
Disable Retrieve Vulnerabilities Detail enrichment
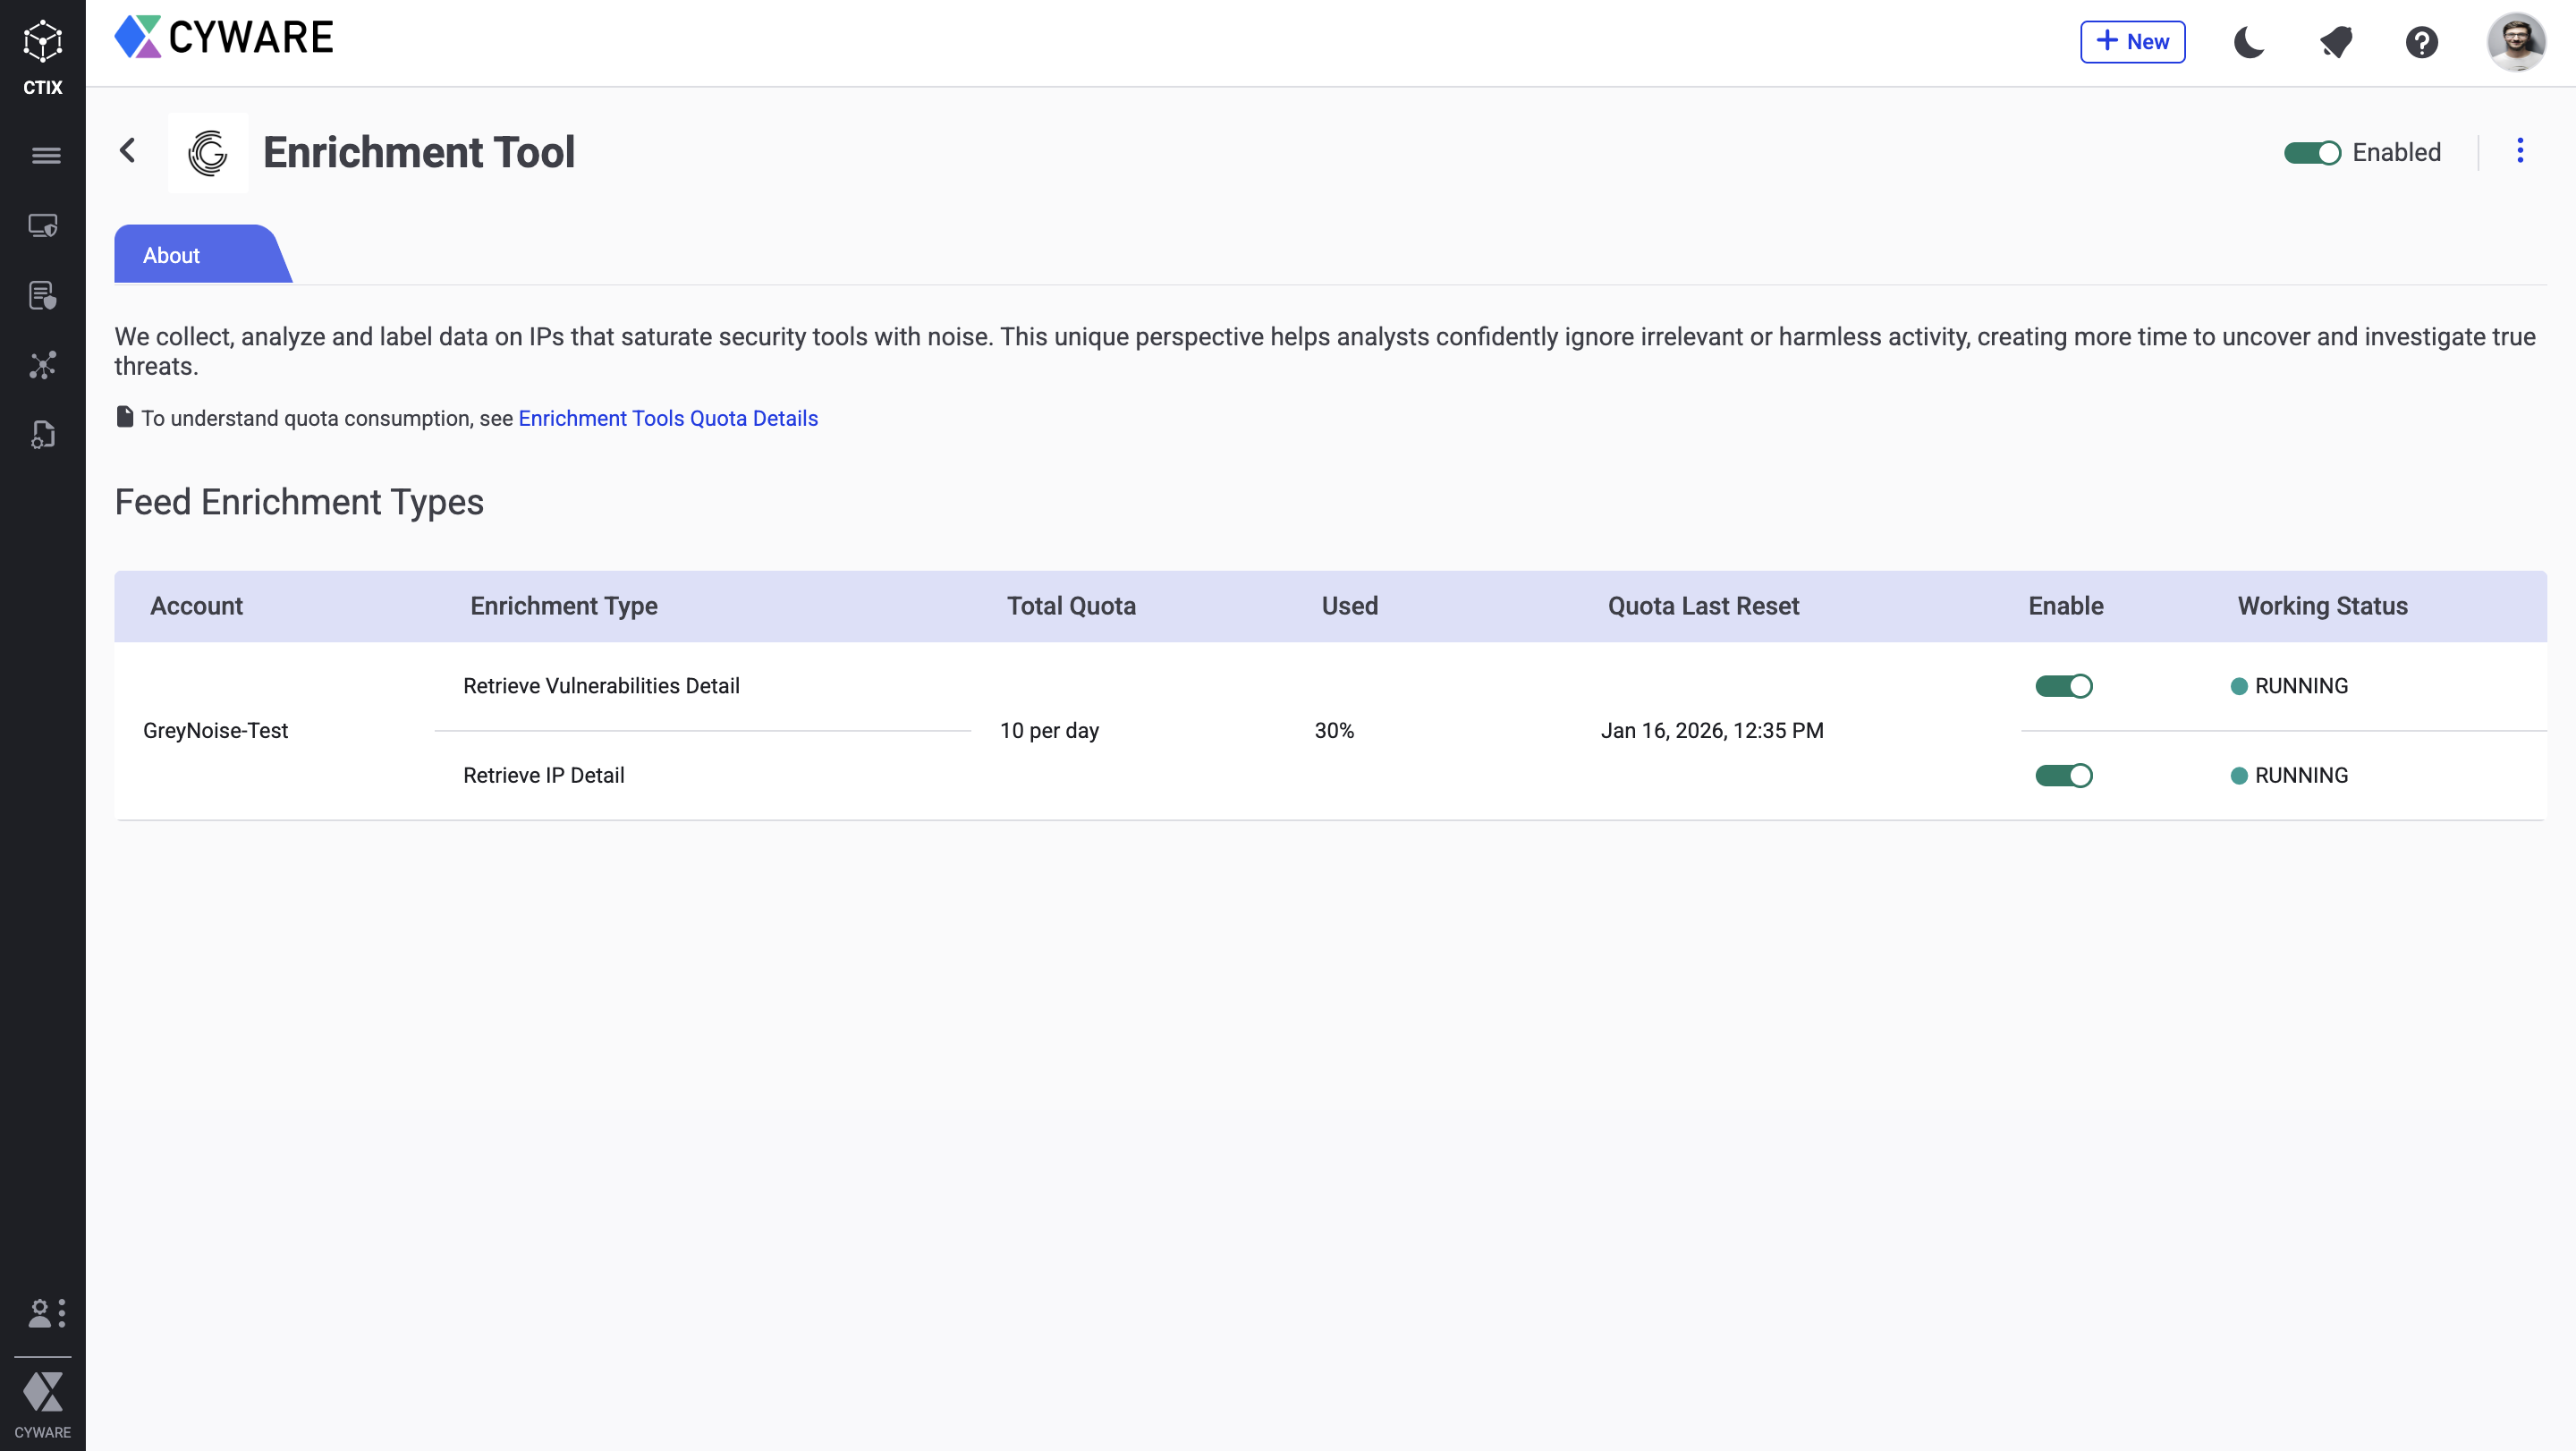(2063, 686)
